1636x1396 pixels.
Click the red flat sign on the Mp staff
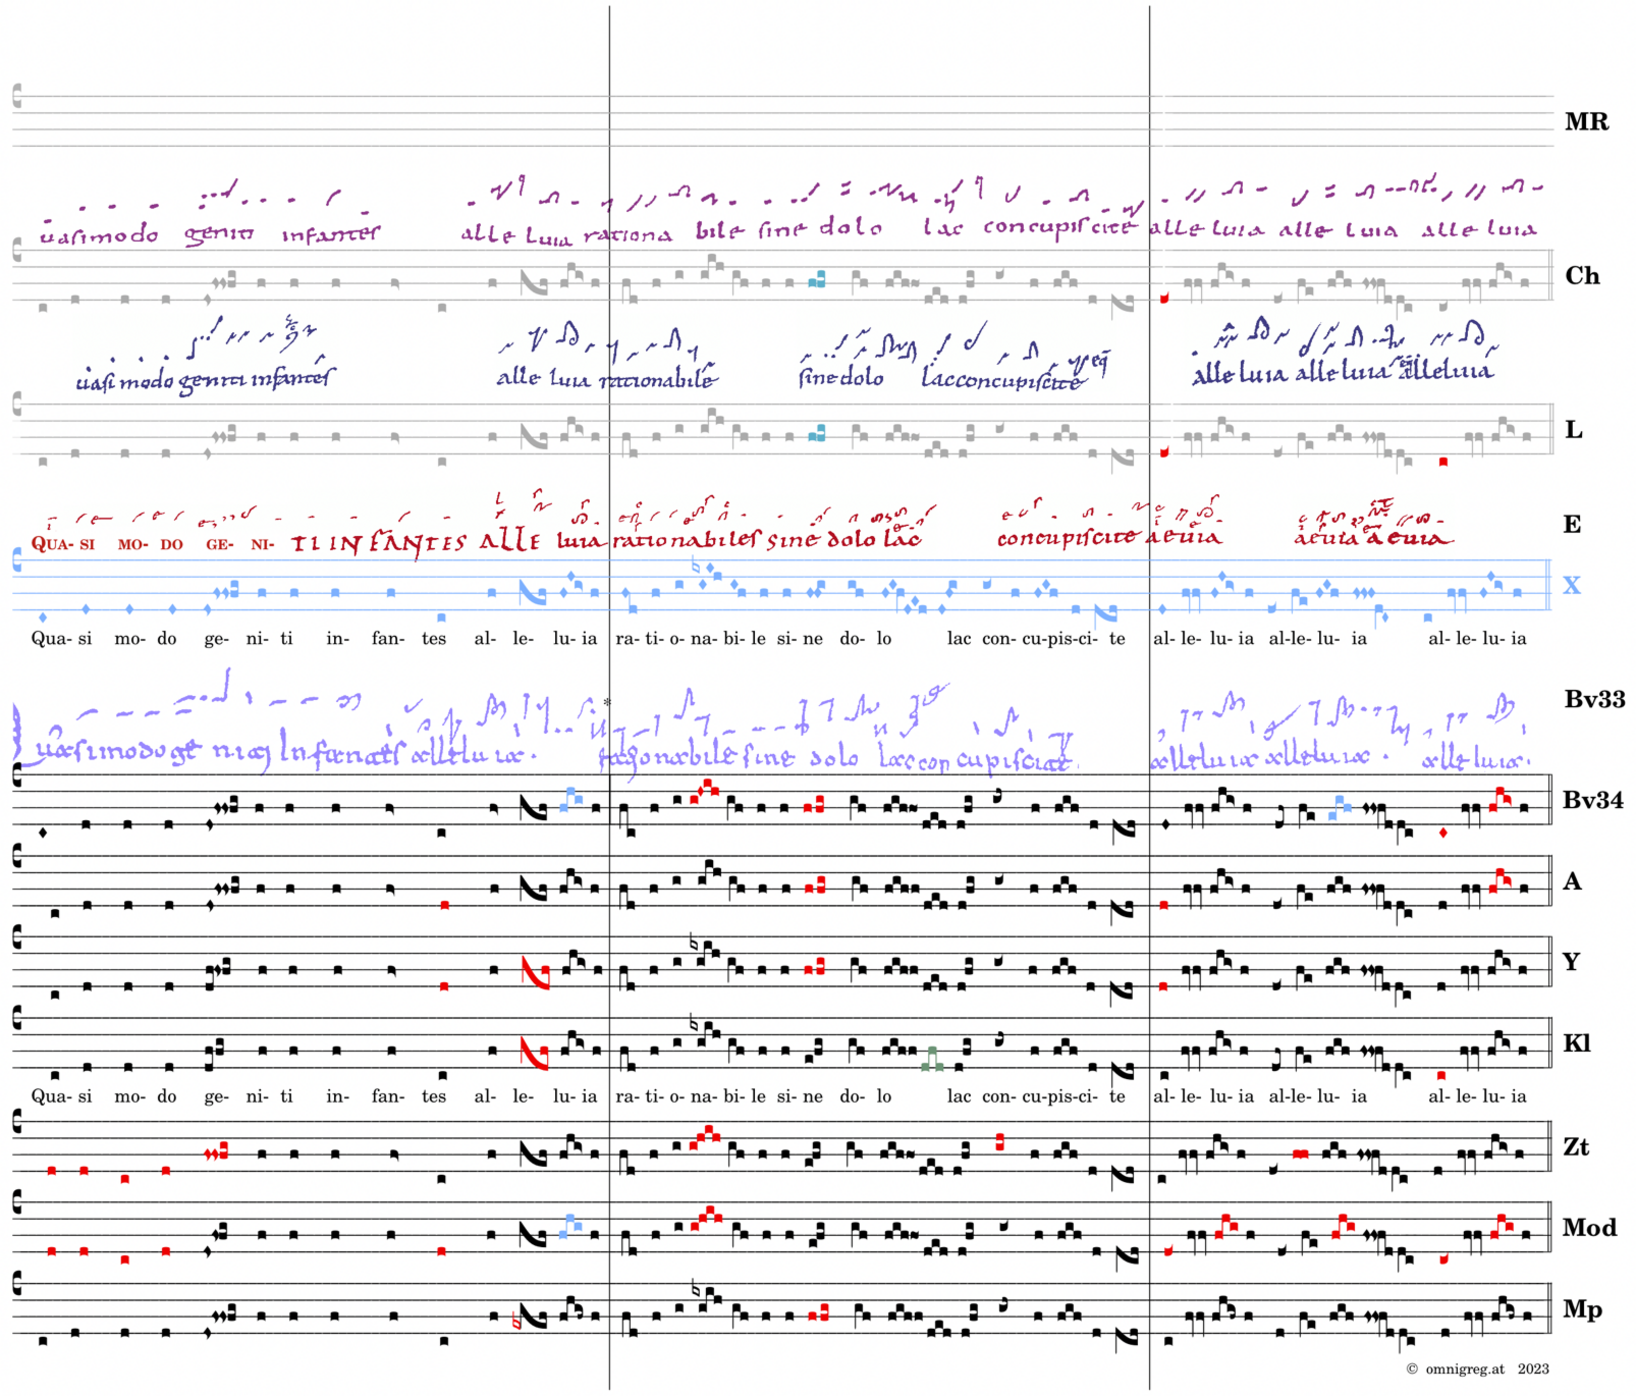[516, 1321]
